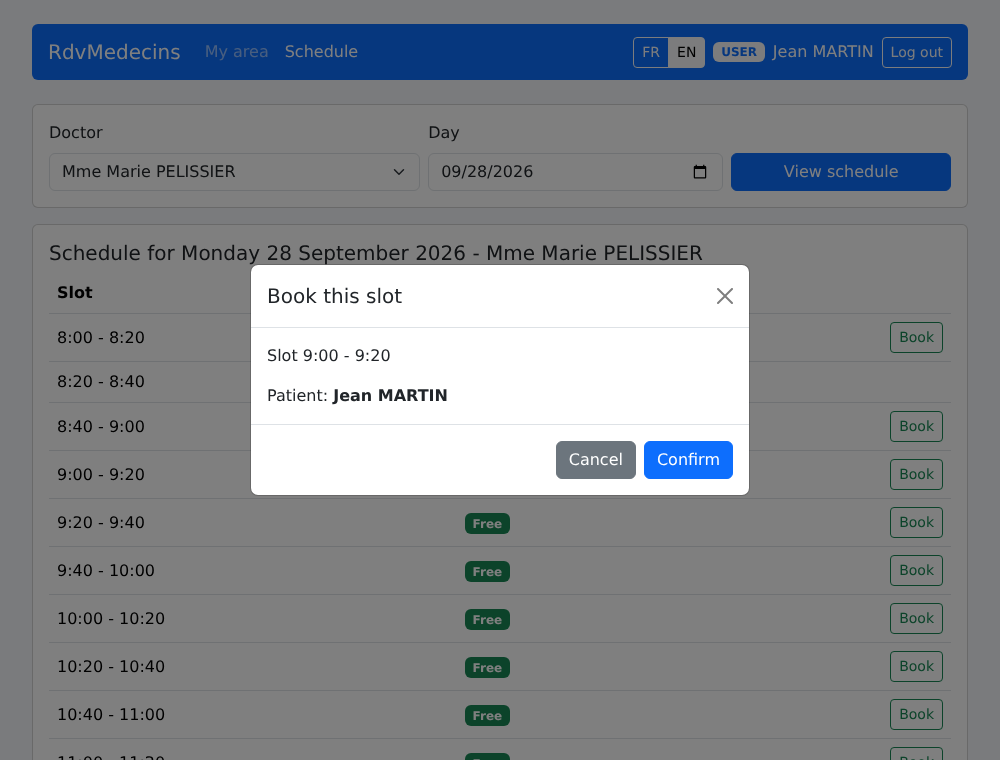Image resolution: width=1000 pixels, height=760 pixels.
Task: Click the Slot 9:00 - 9:20 text in dialog
Action: tap(328, 355)
